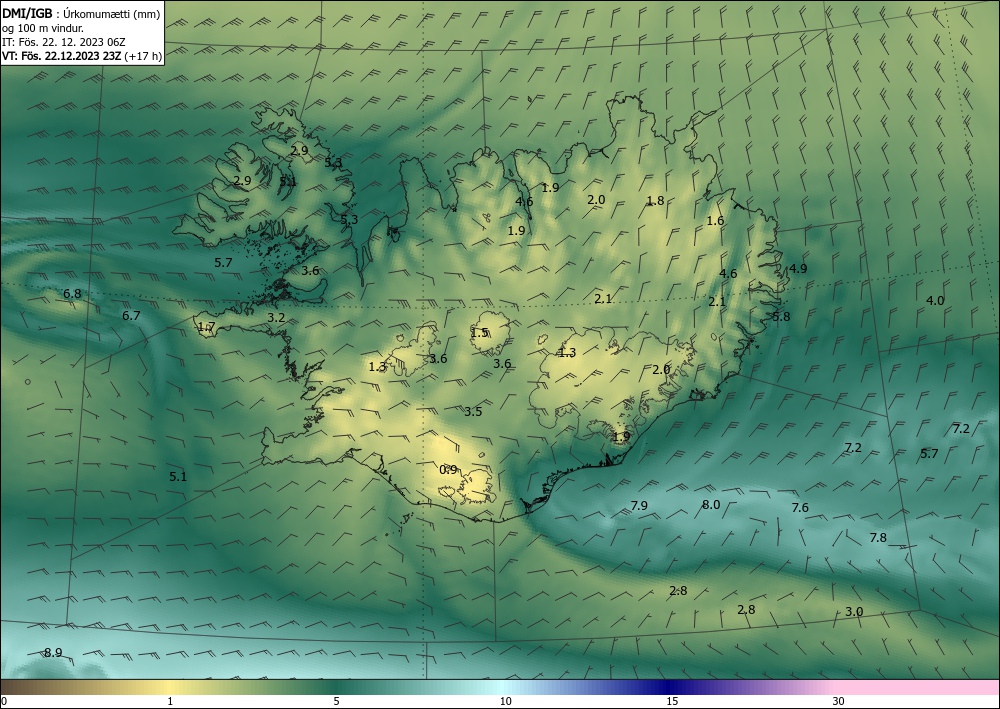Click the 4.0 value on the map
Viewport: 1000px width, 709px height.
coord(935,300)
